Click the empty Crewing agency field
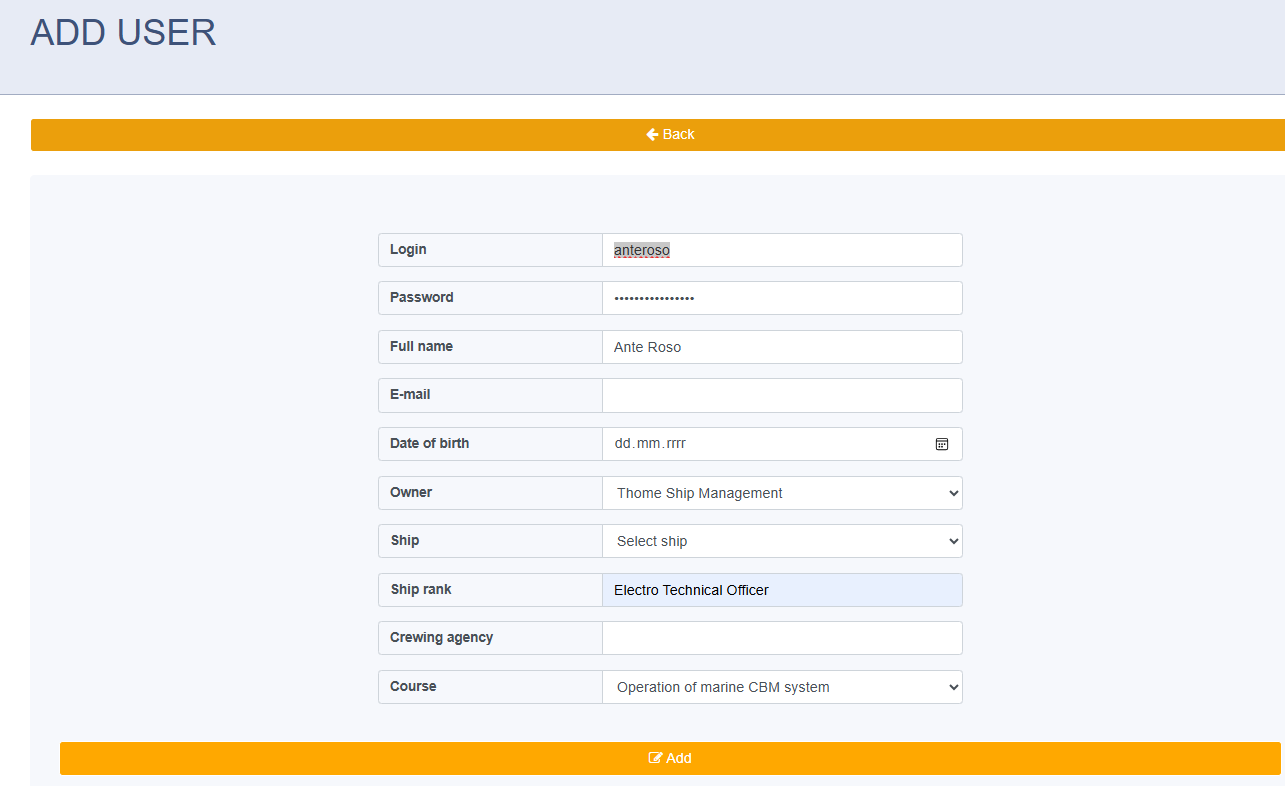Viewport: 1285px width, 786px height. pyautogui.click(x=782, y=638)
